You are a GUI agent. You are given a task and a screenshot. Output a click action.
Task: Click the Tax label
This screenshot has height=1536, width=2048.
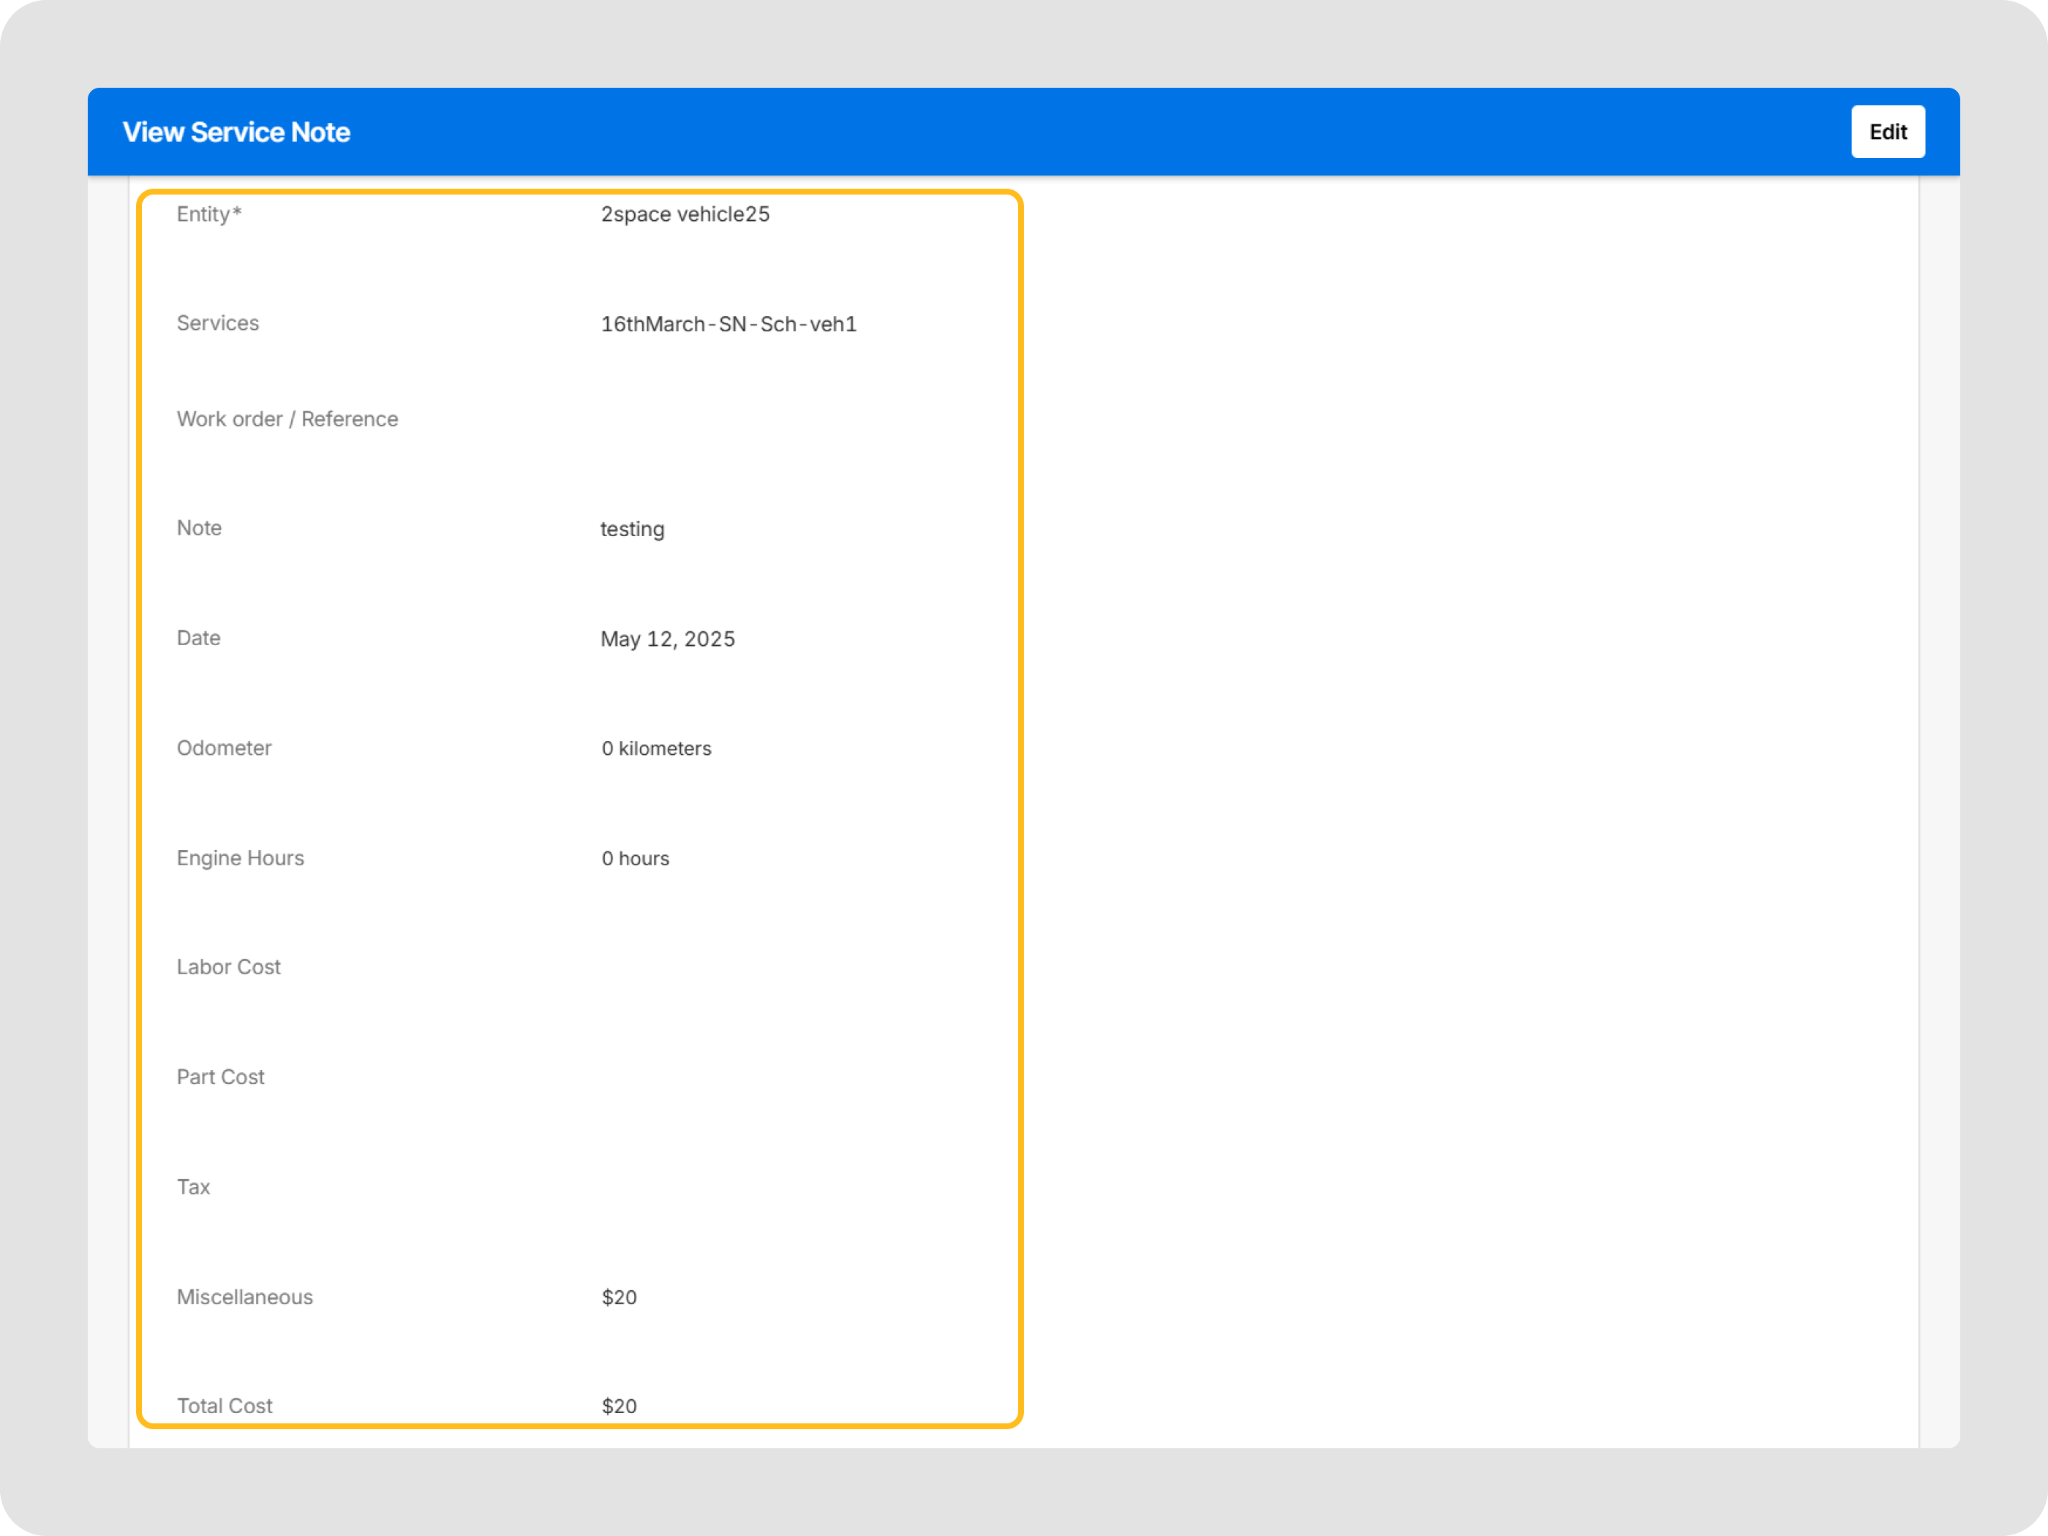click(193, 1187)
